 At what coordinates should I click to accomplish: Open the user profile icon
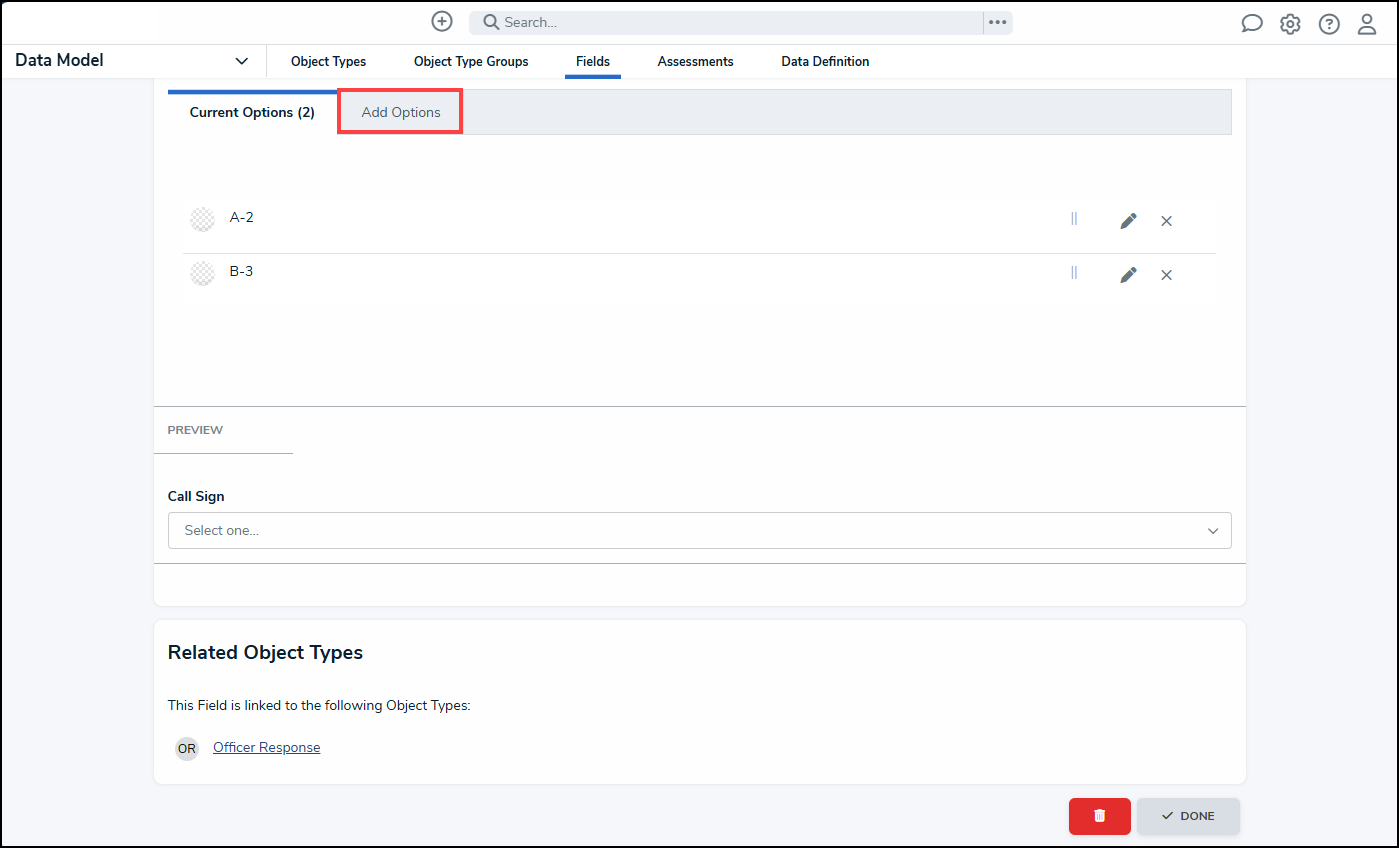point(1366,24)
